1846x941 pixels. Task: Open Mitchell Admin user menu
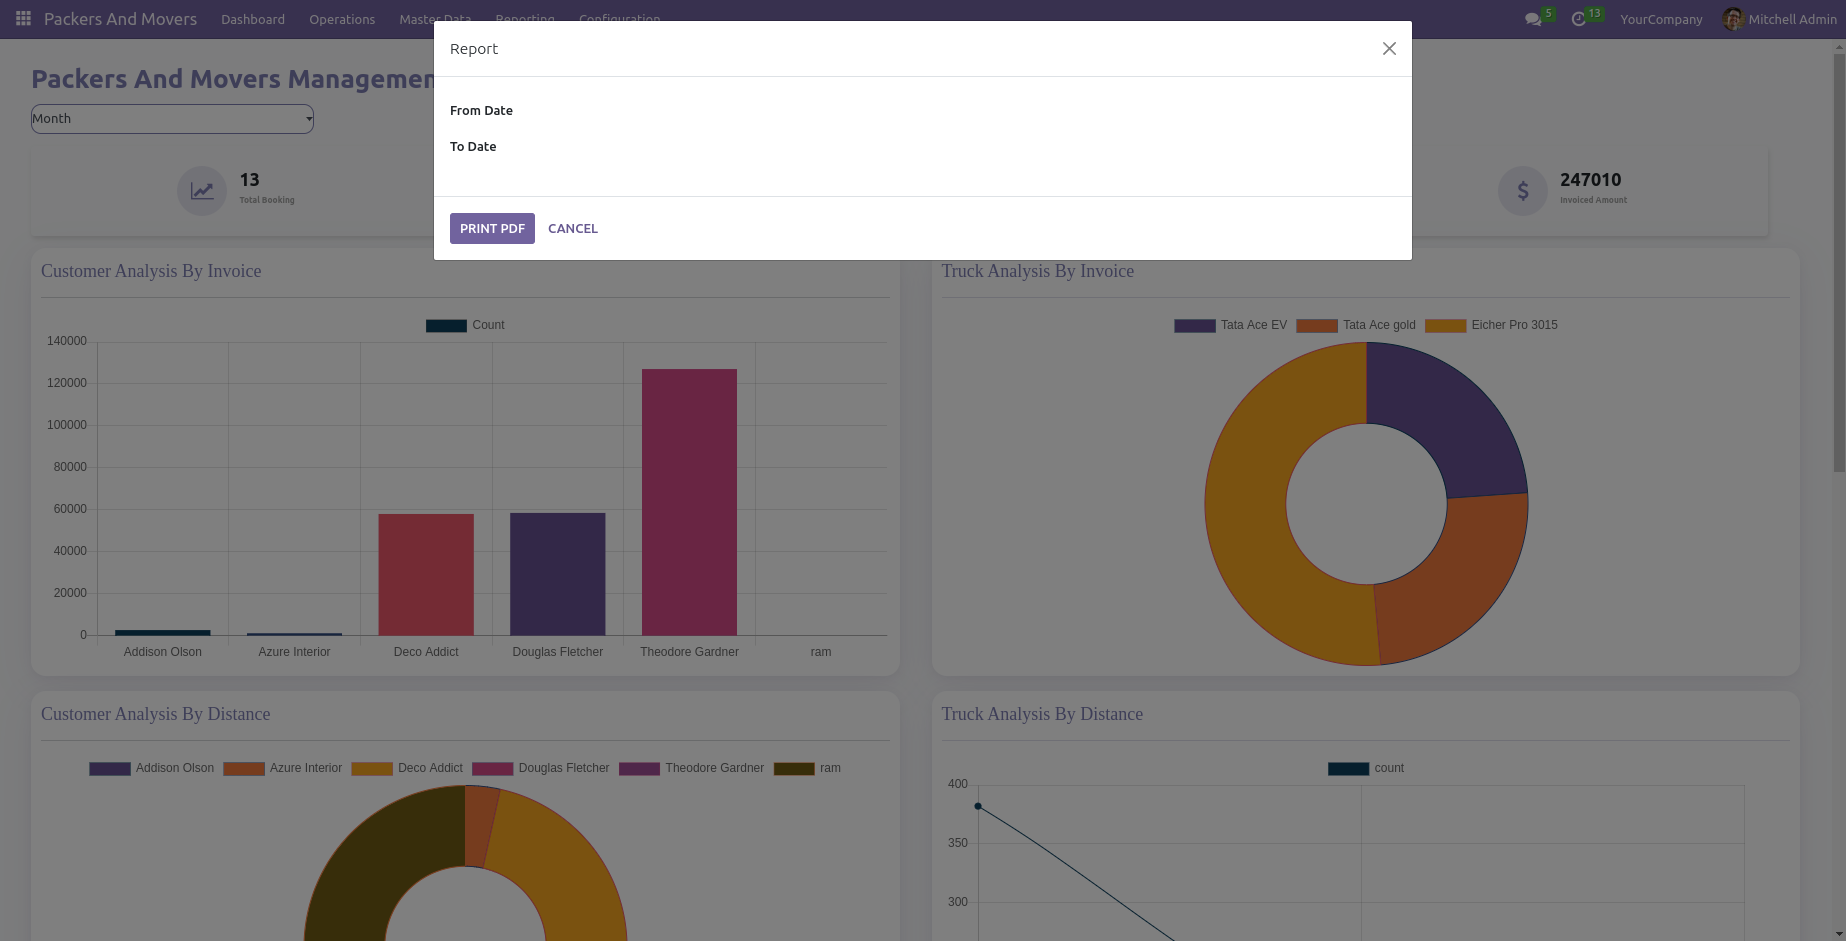(1780, 19)
